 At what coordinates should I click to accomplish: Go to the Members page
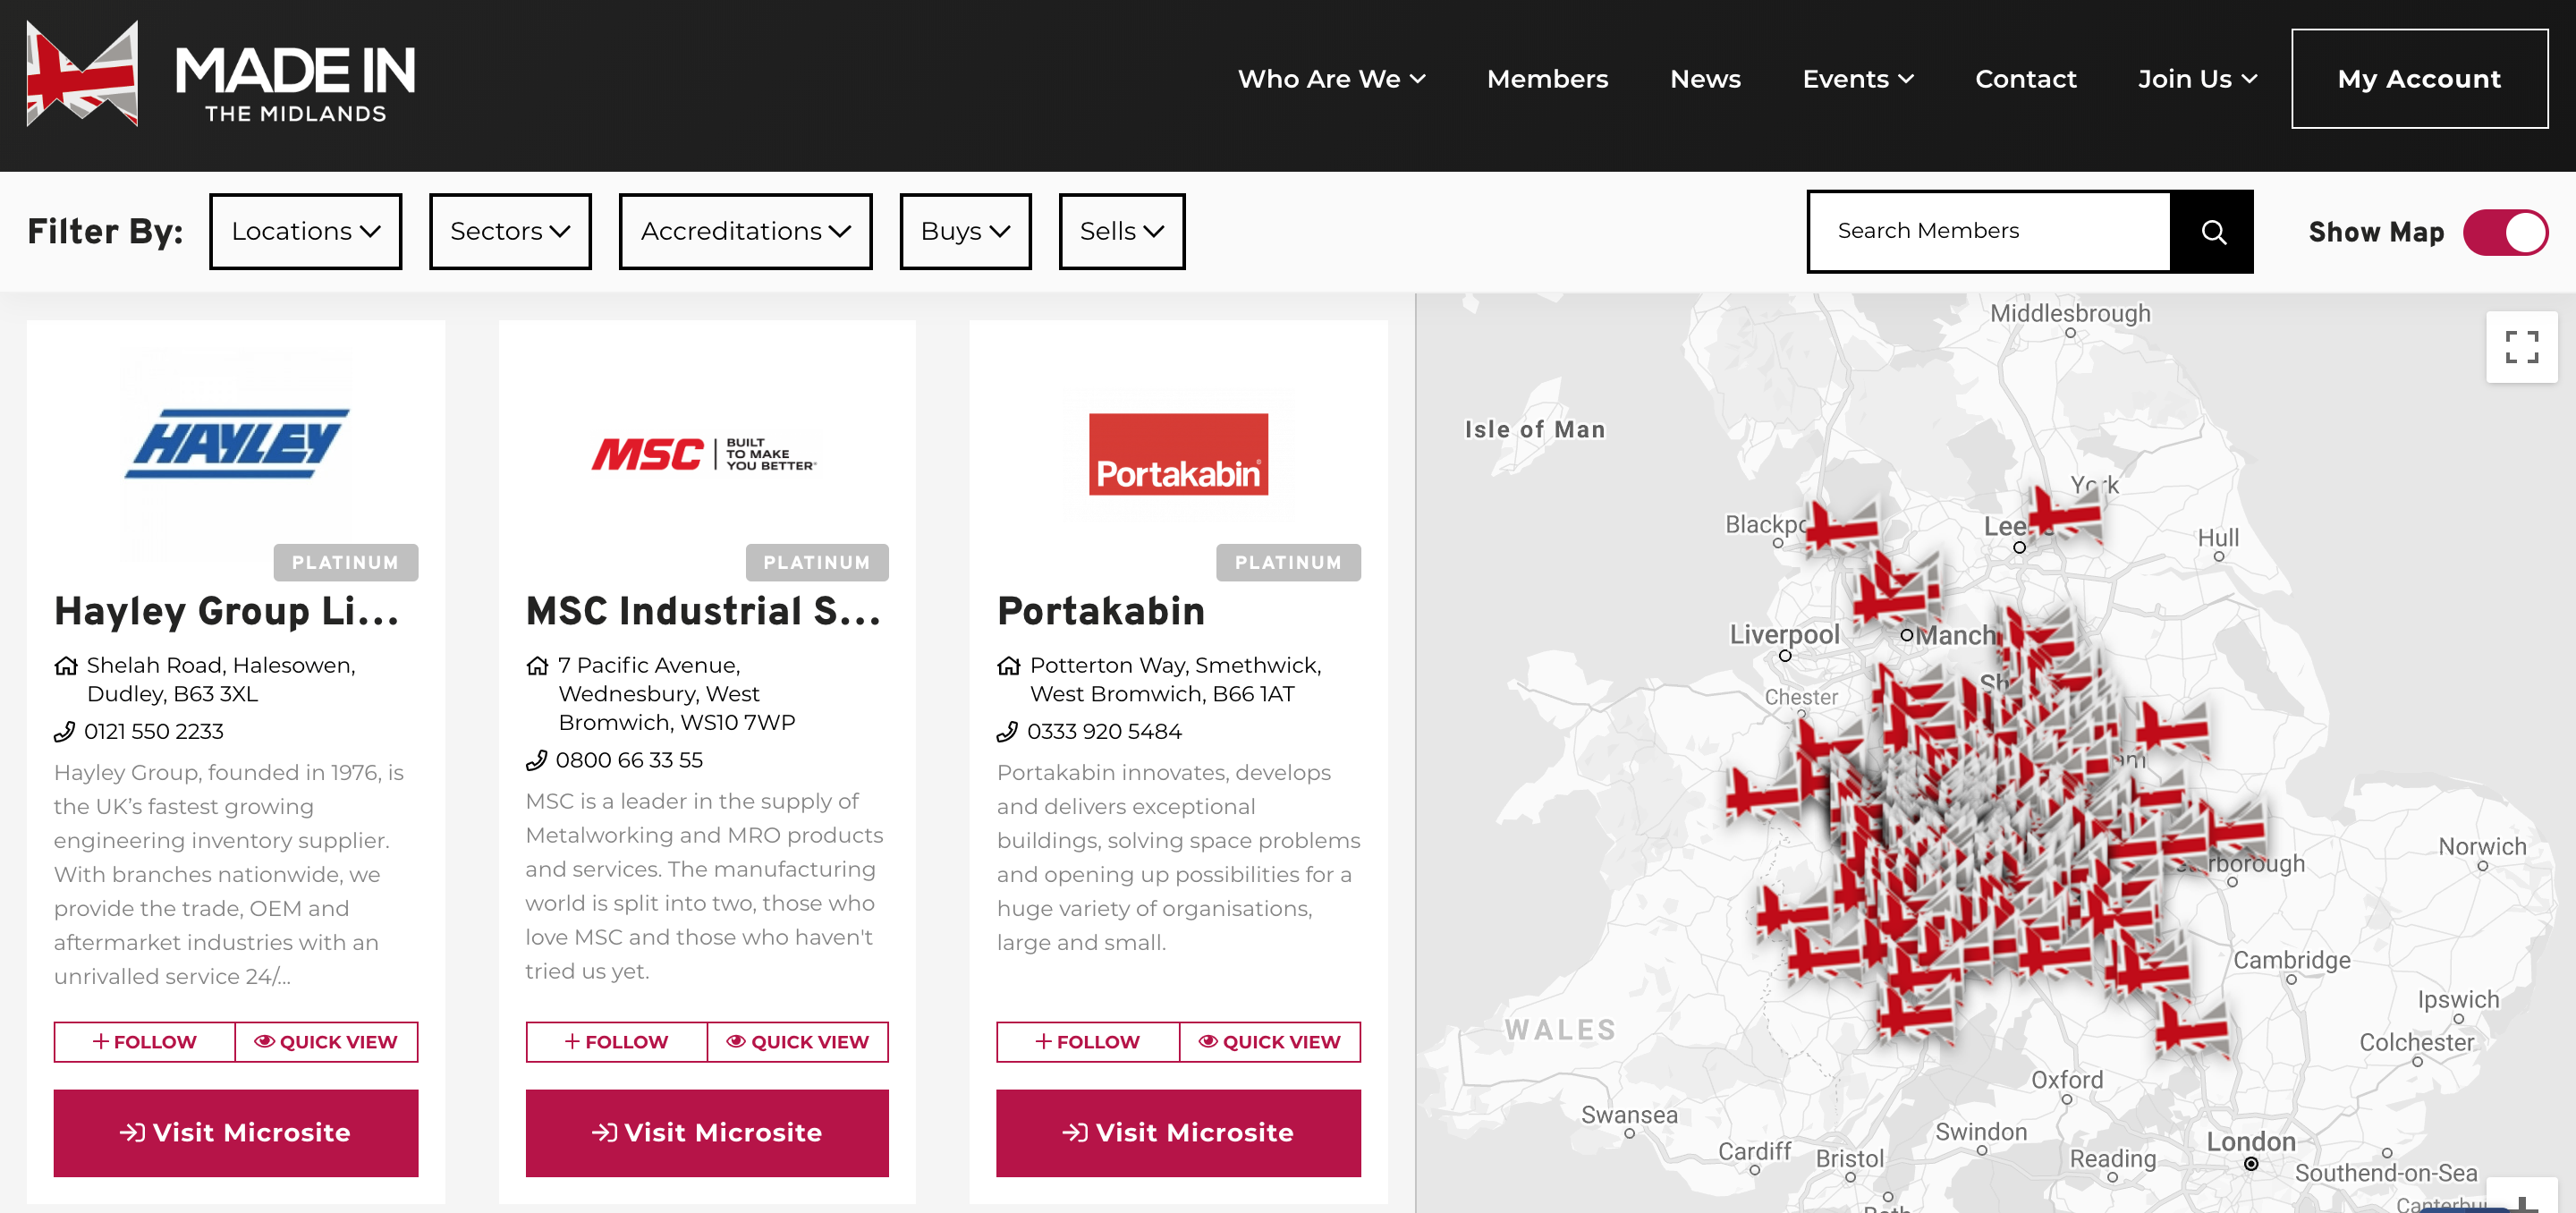1547,79
